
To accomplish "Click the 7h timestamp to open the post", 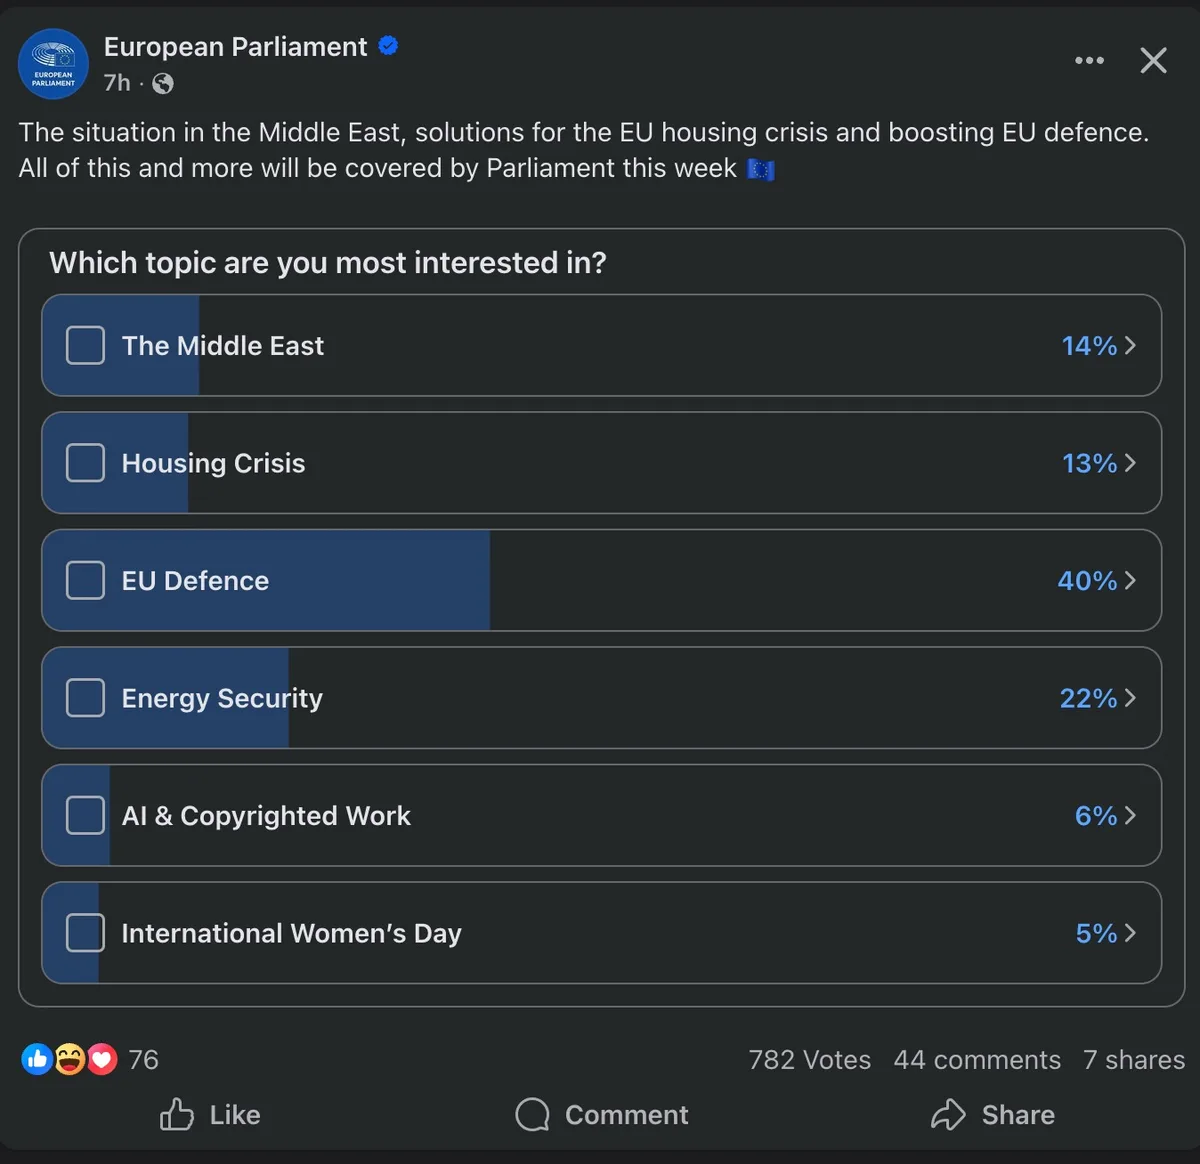I will click(115, 84).
